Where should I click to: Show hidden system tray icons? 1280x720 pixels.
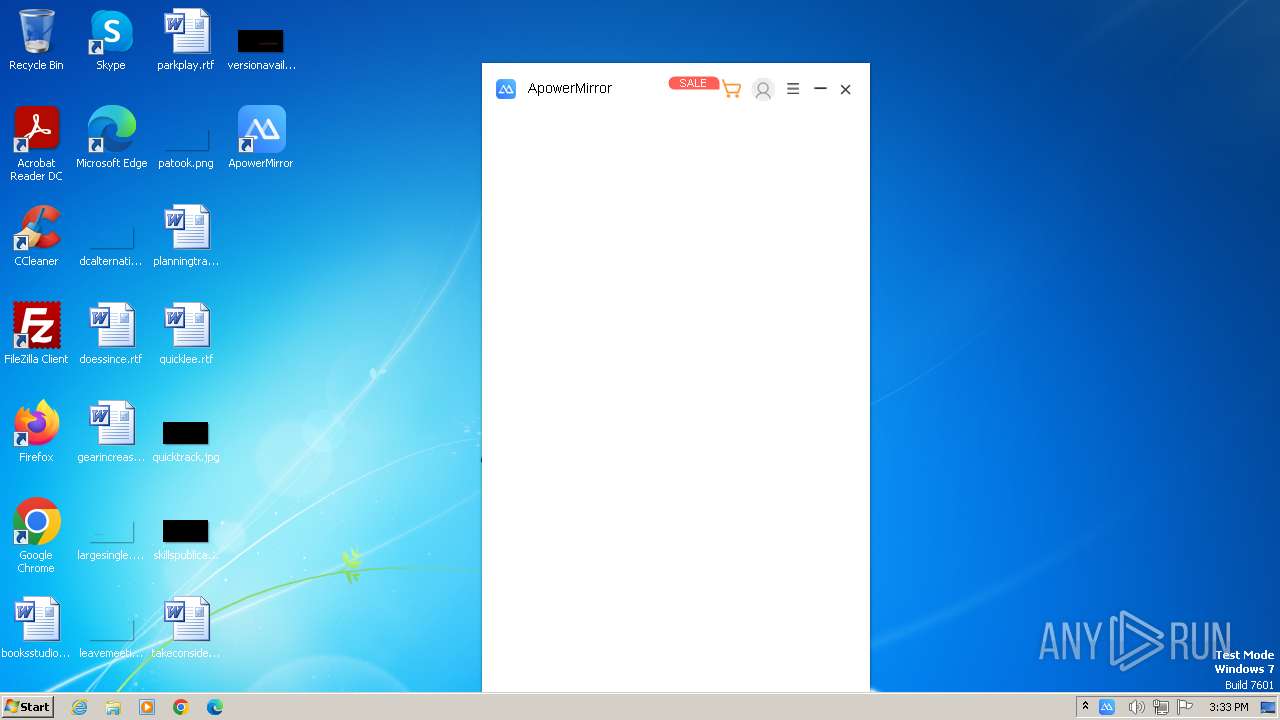click(1085, 707)
